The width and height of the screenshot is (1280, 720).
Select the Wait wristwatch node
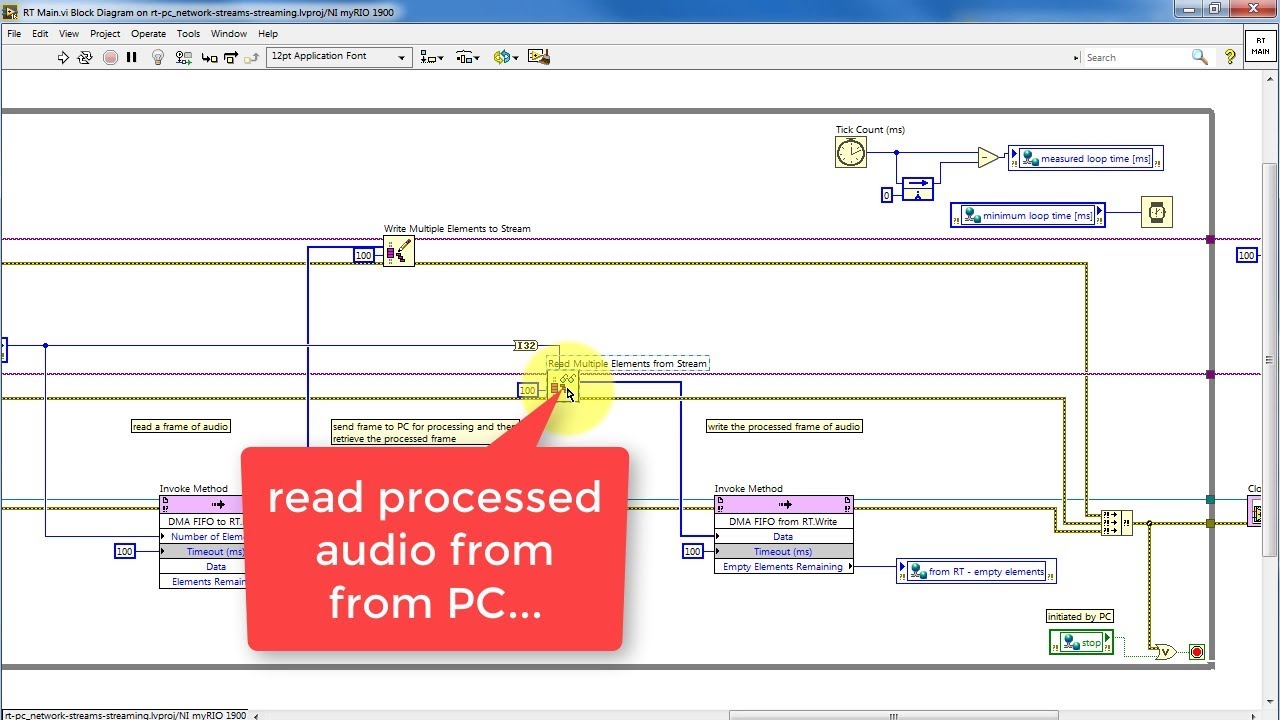tap(1157, 212)
